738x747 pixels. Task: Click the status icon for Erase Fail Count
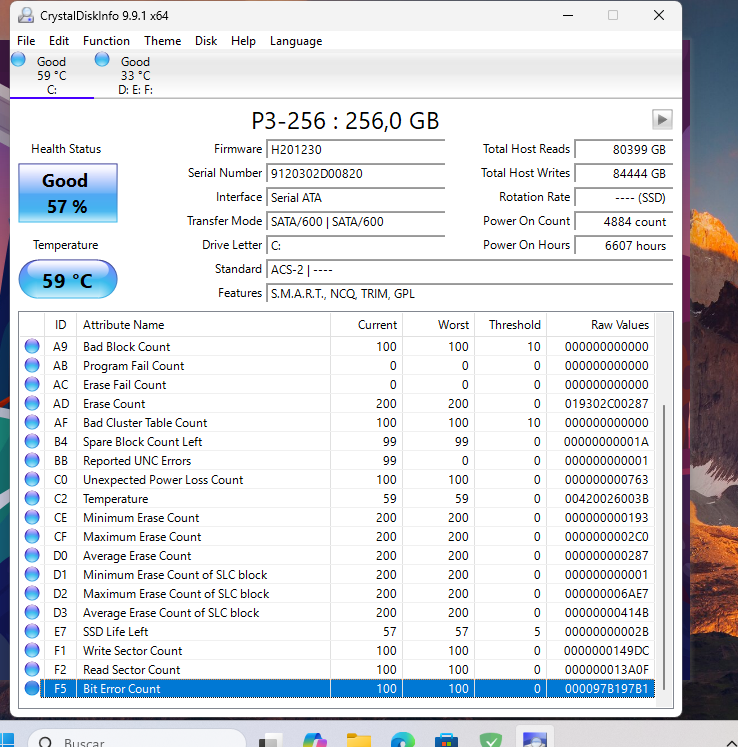coord(32,384)
